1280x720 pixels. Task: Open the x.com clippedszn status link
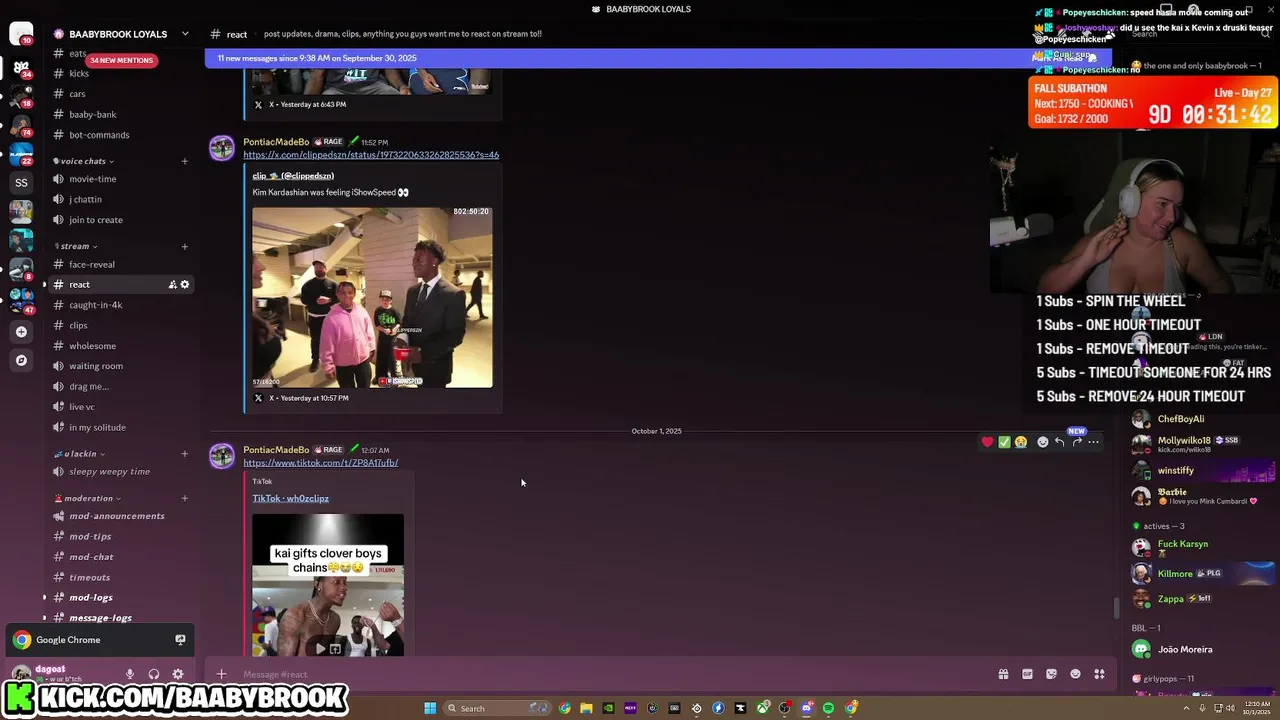coord(371,155)
